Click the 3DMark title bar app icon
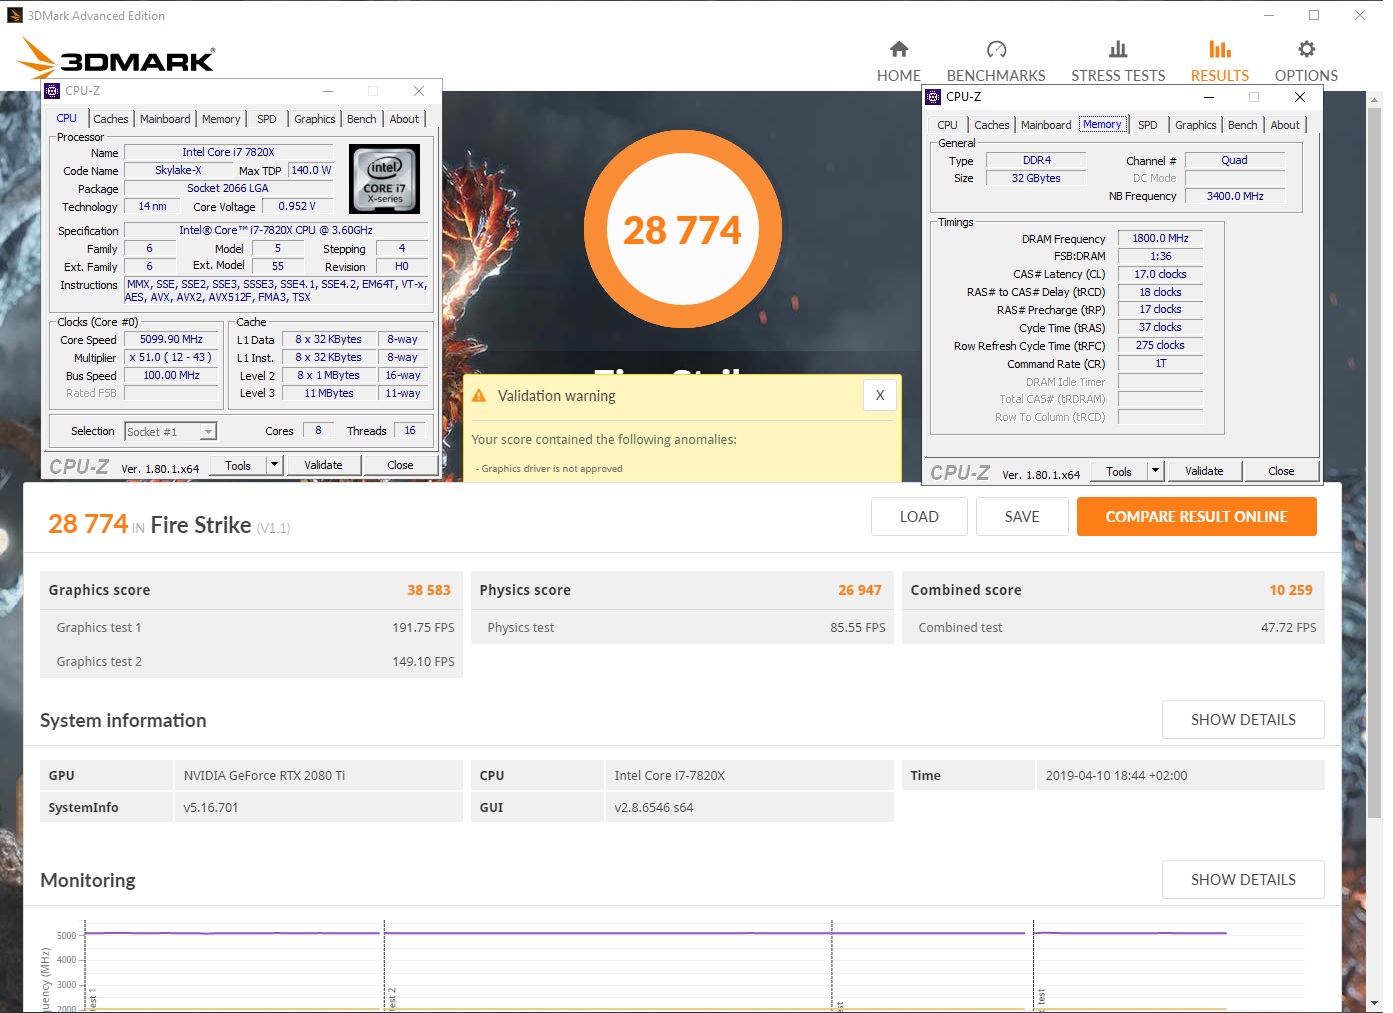Image resolution: width=1393 pixels, height=1013 pixels. tap(15, 15)
